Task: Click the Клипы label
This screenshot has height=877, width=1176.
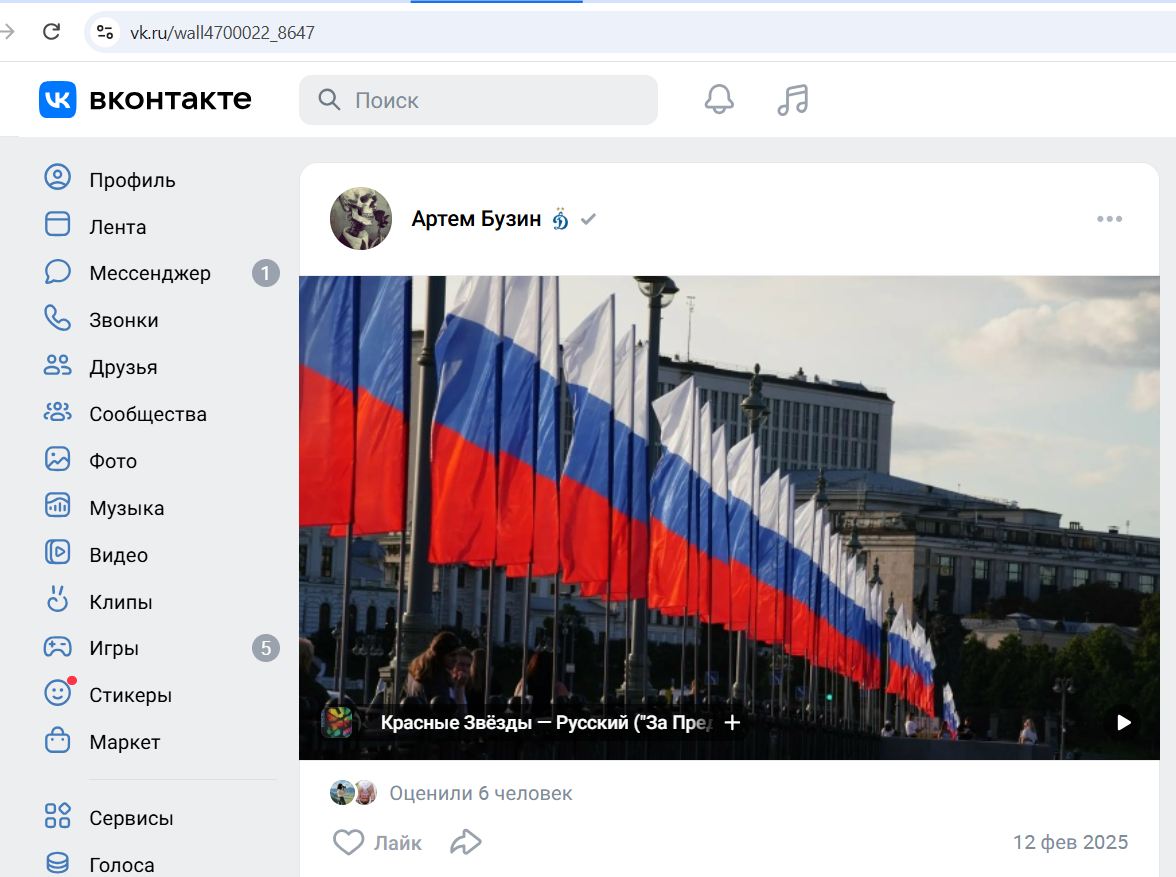Action: [x=121, y=602]
